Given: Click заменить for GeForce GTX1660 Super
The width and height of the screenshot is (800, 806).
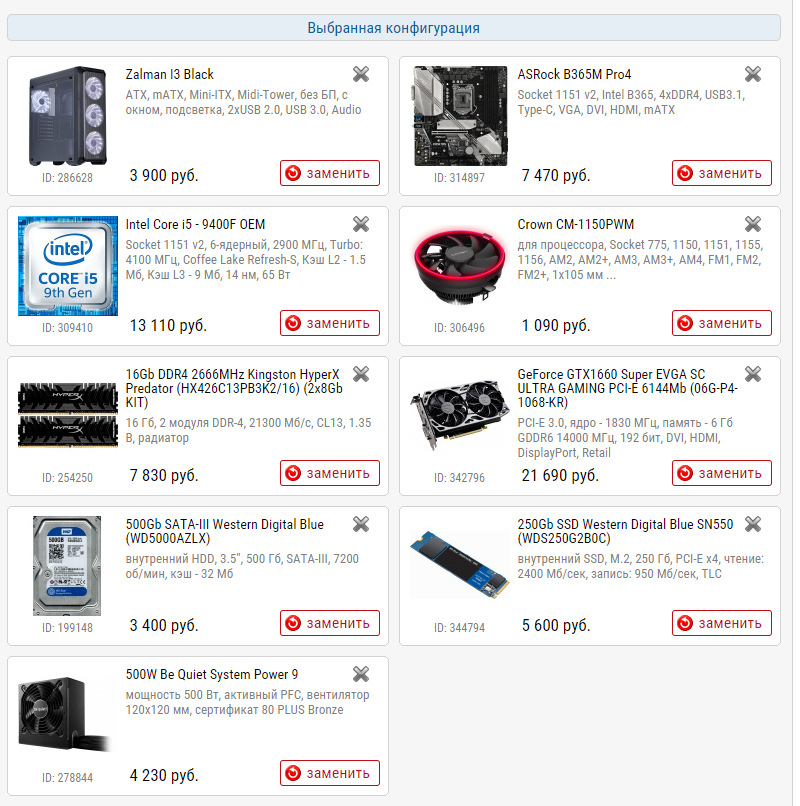Looking at the screenshot, I should (721, 473).
